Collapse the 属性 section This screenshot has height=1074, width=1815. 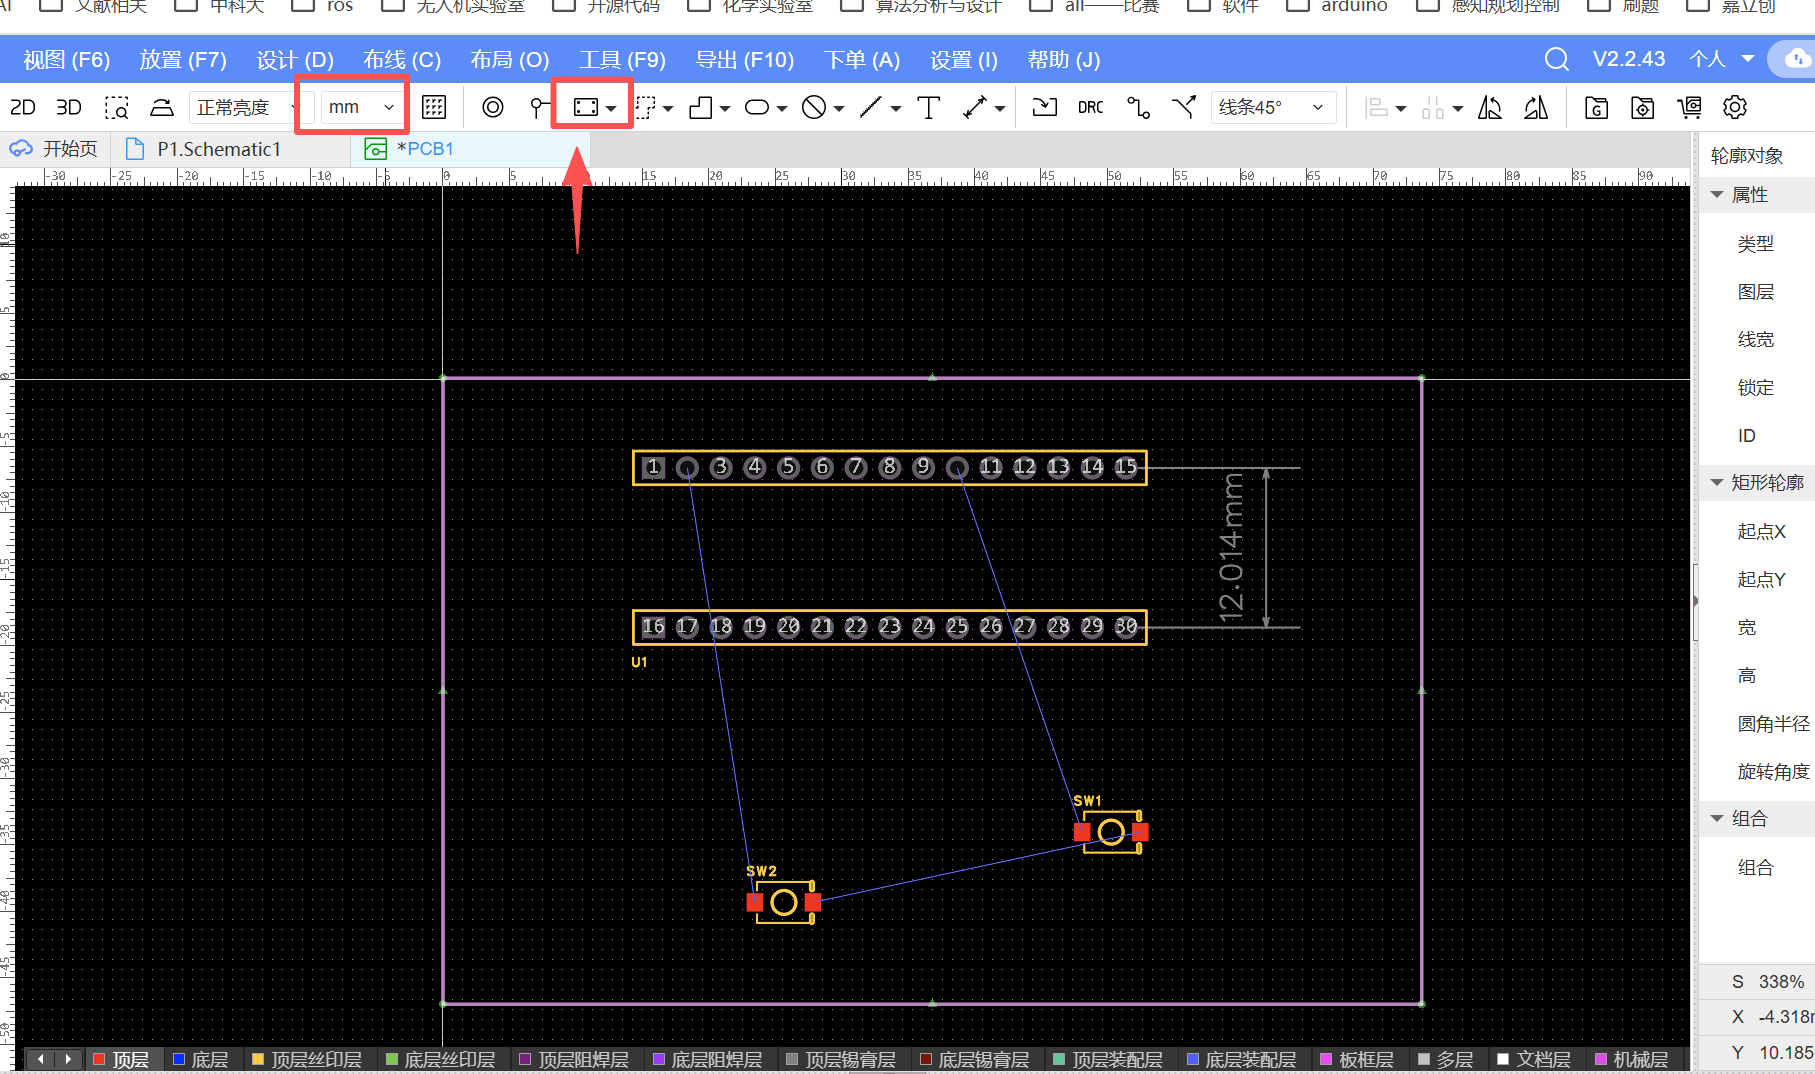(1717, 195)
